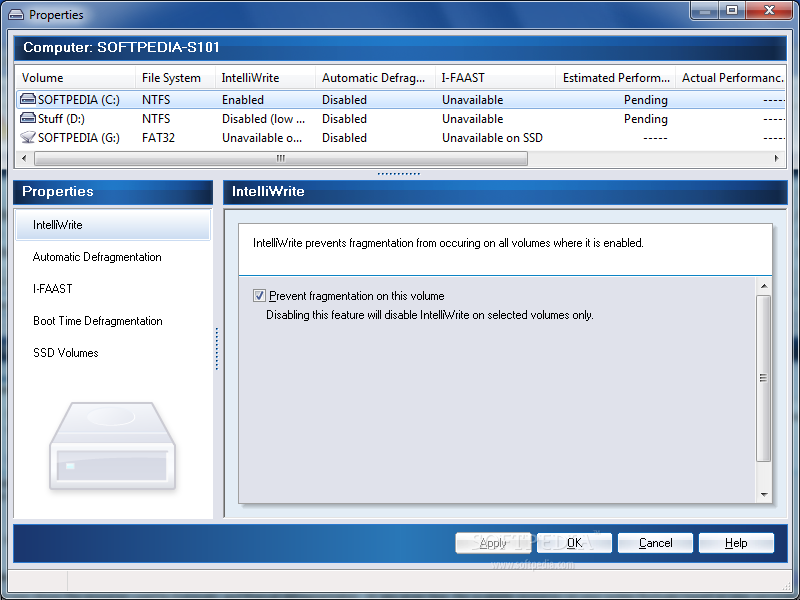
Task: Click the horizontal splitter dots below volume list
Action: pyautogui.click(x=398, y=173)
